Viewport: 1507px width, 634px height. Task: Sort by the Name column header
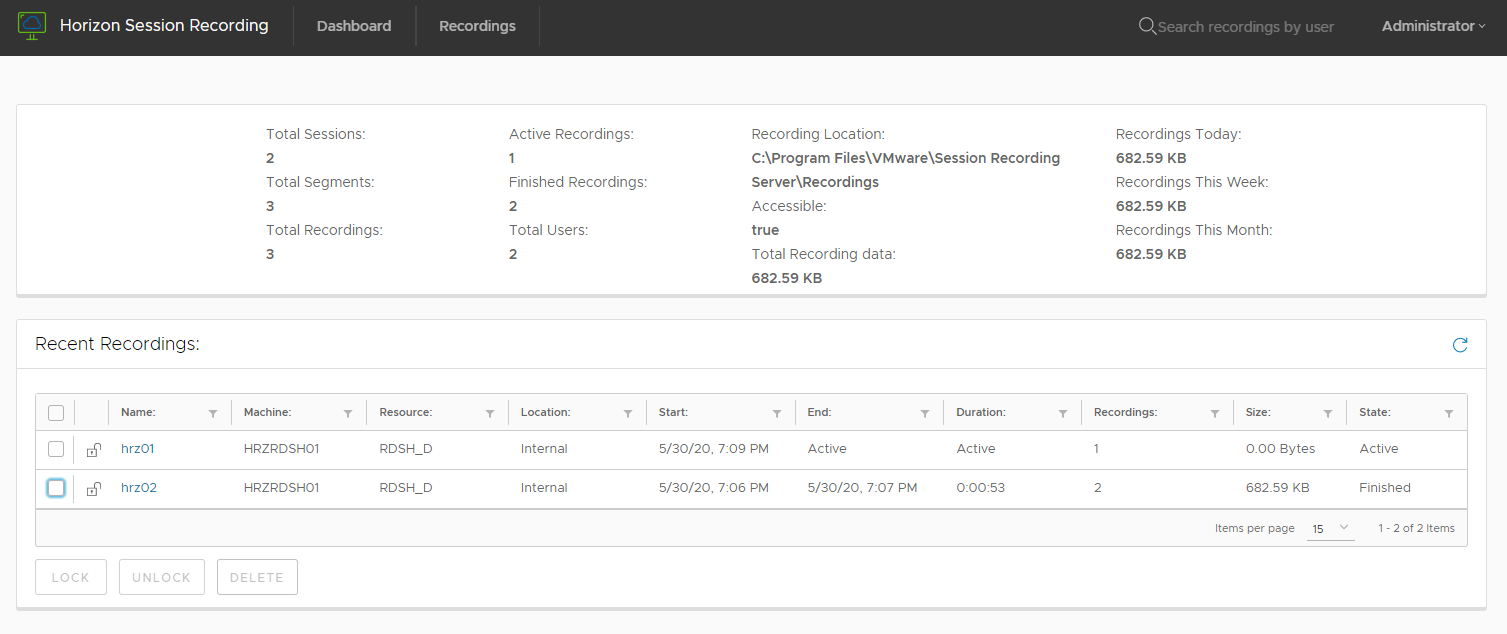click(138, 412)
